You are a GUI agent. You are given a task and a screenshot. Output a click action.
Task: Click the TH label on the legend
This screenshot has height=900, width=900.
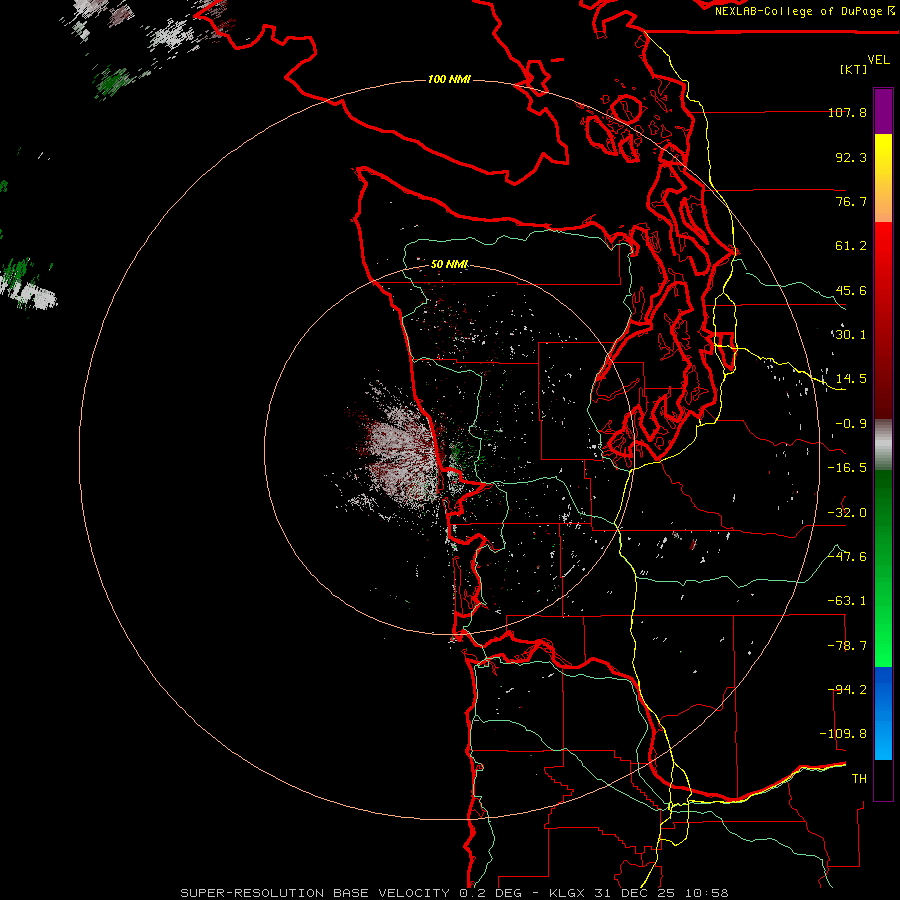tap(859, 779)
